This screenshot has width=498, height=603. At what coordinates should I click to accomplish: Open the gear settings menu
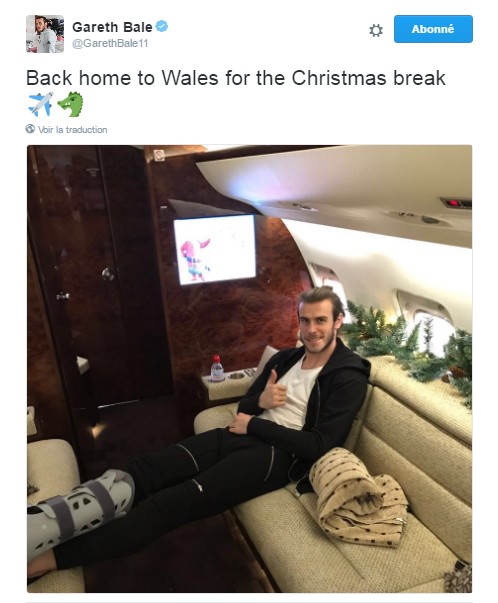[376, 30]
